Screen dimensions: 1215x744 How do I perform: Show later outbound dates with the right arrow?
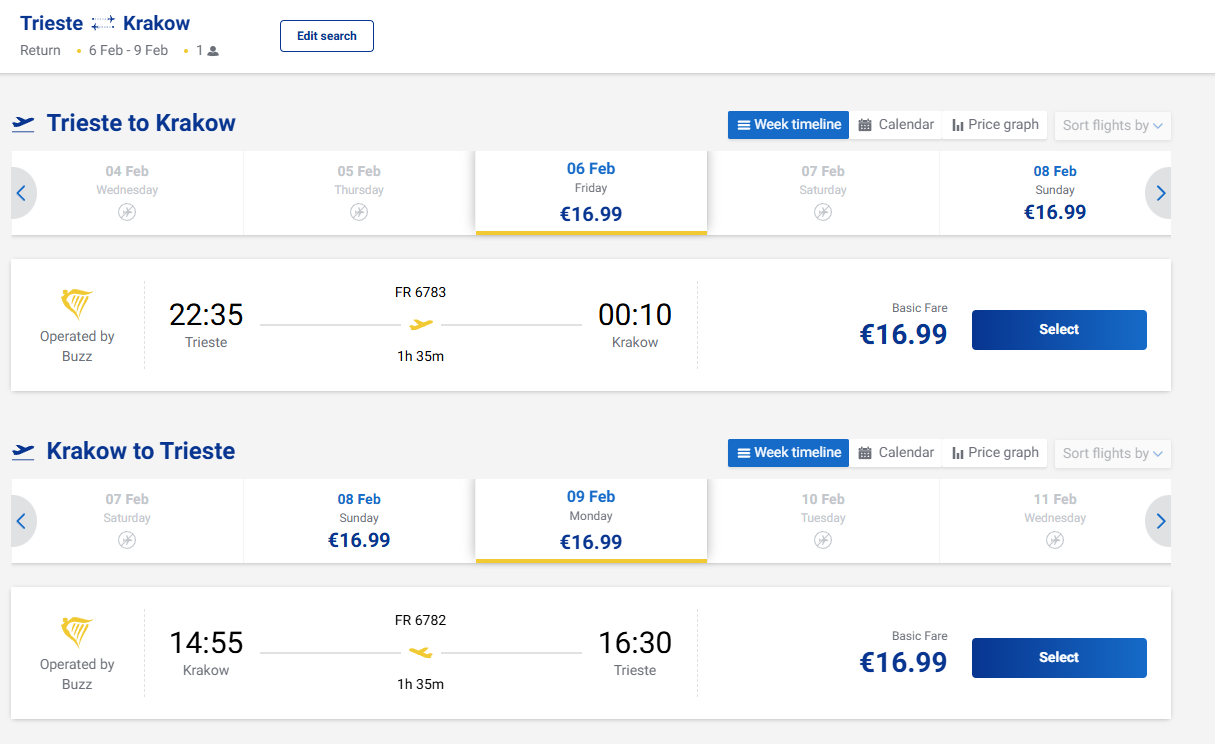(1160, 194)
